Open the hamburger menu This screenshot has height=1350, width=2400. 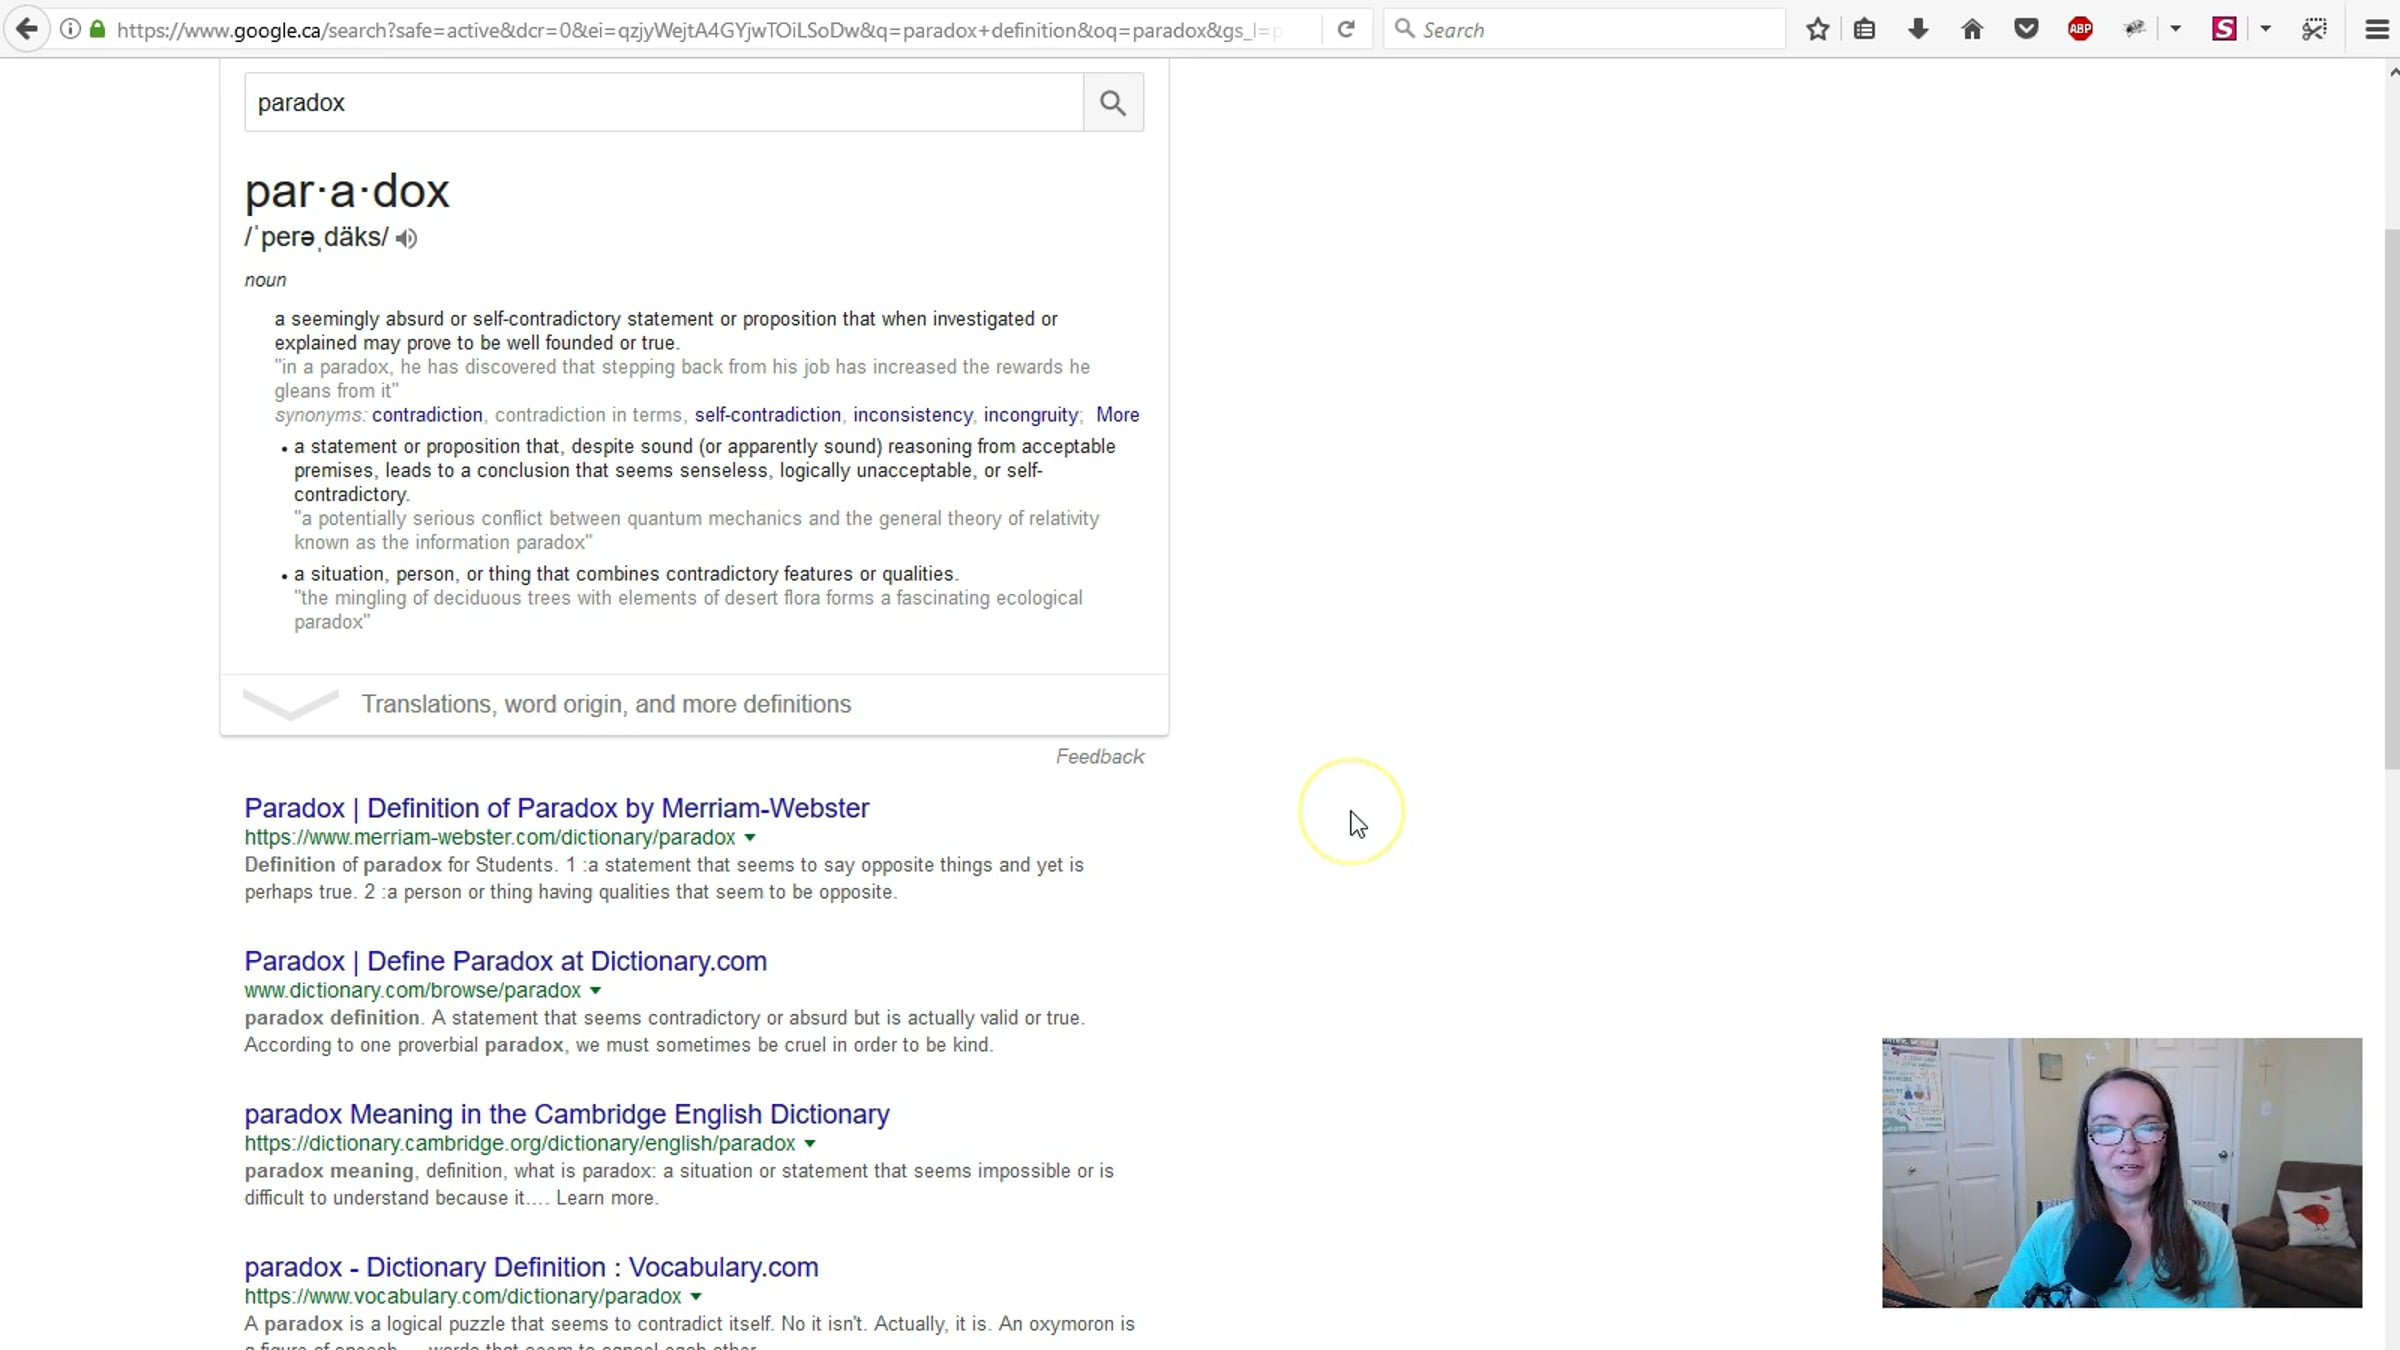[x=2377, y=30]
